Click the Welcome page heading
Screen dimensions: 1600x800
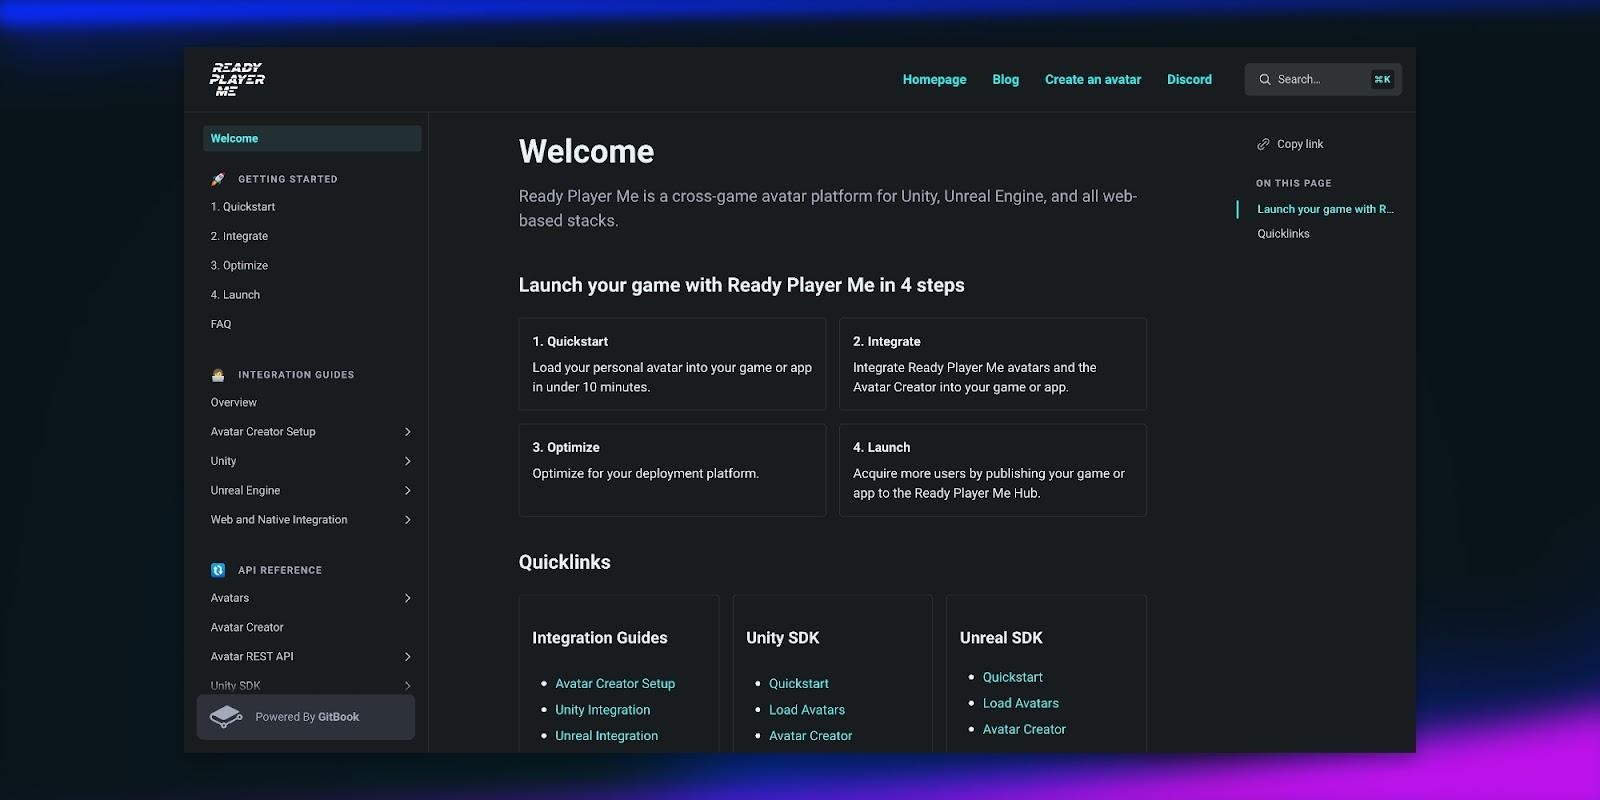click(x=586, y=151)
